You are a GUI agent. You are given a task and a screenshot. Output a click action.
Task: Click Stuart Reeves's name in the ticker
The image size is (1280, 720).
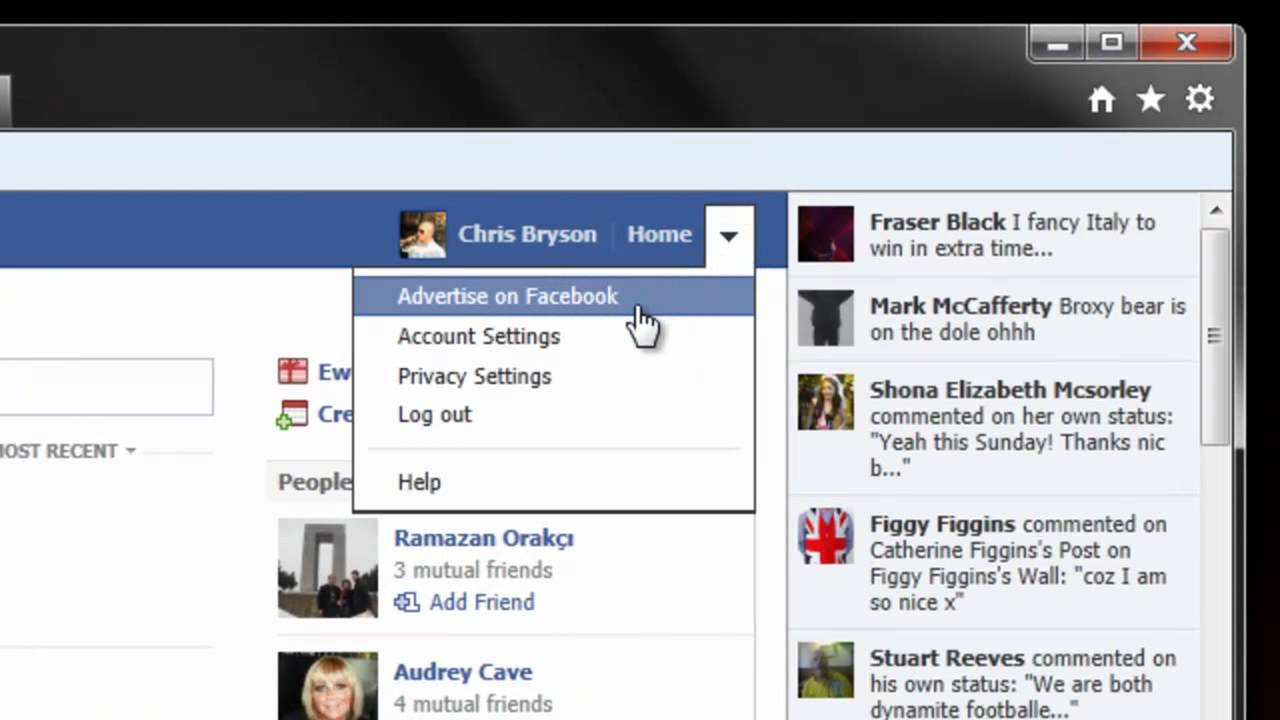point(947,658)
